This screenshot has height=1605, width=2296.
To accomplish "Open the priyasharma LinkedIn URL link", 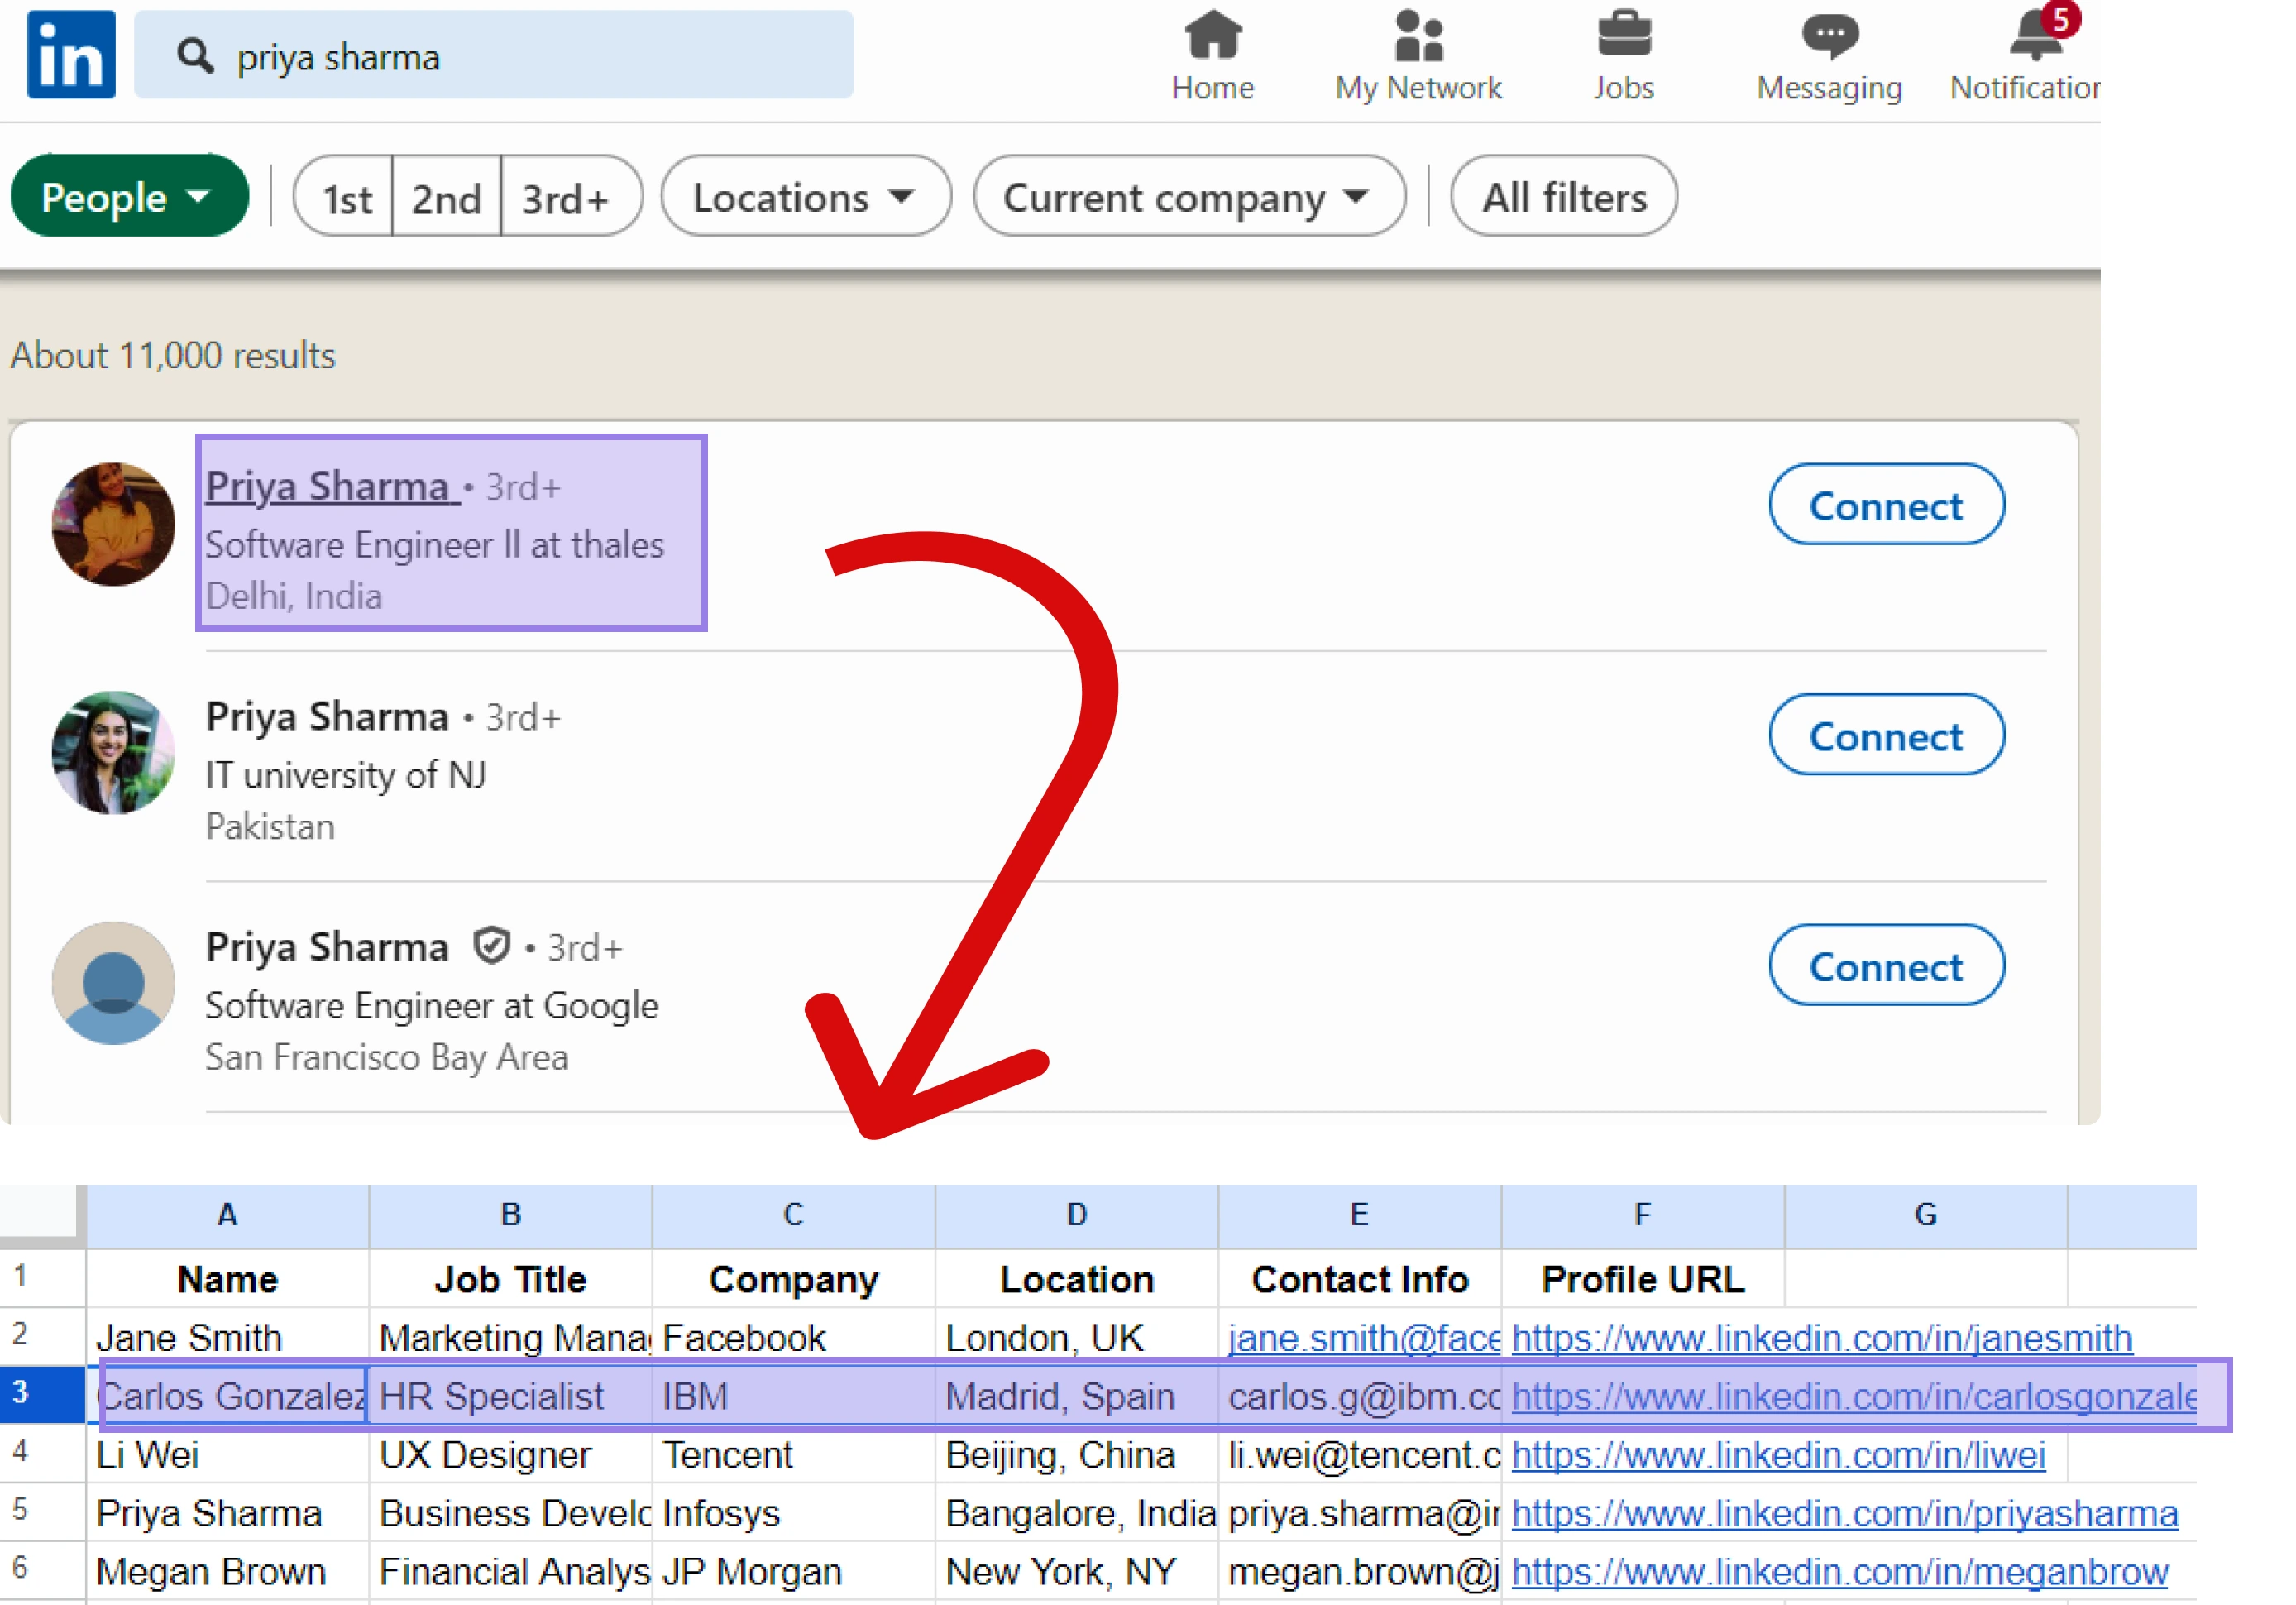I will (1844, 1512).
